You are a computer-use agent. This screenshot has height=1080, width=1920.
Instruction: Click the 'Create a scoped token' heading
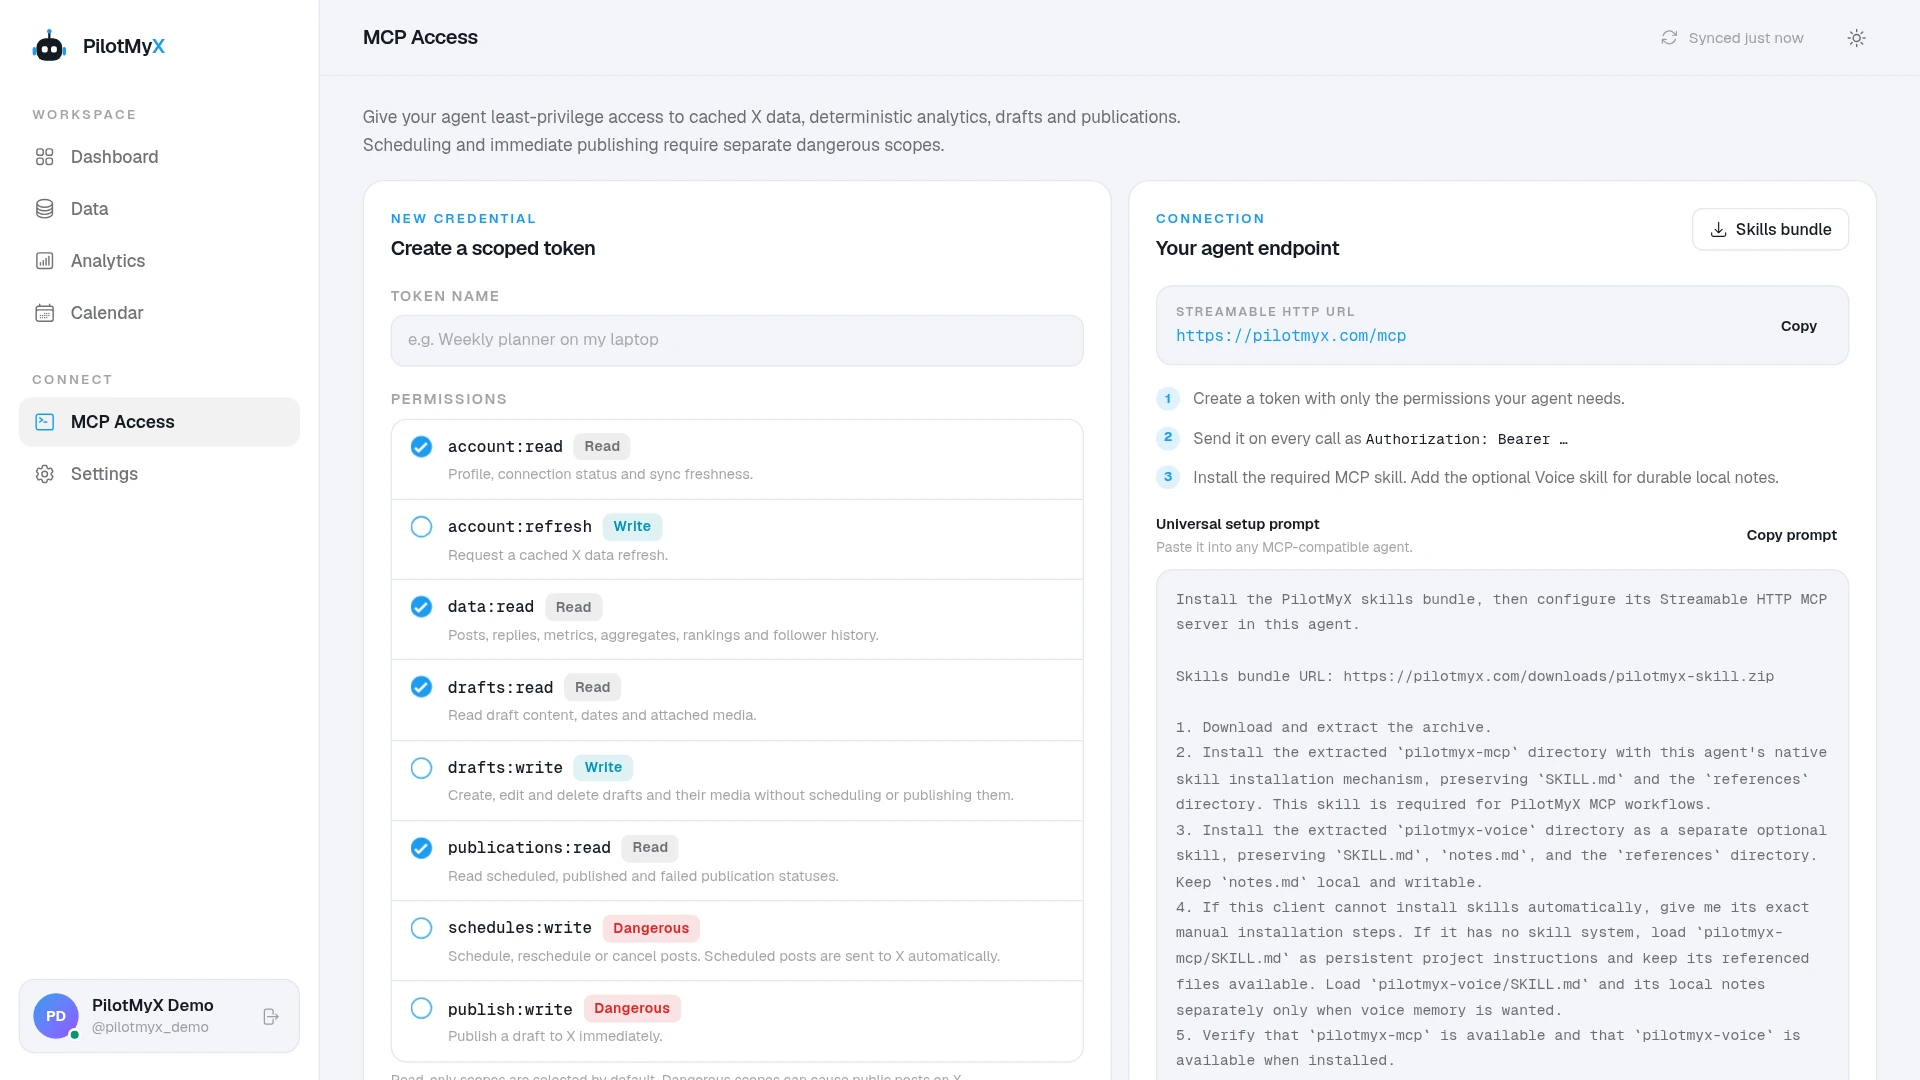coord(493,248)
